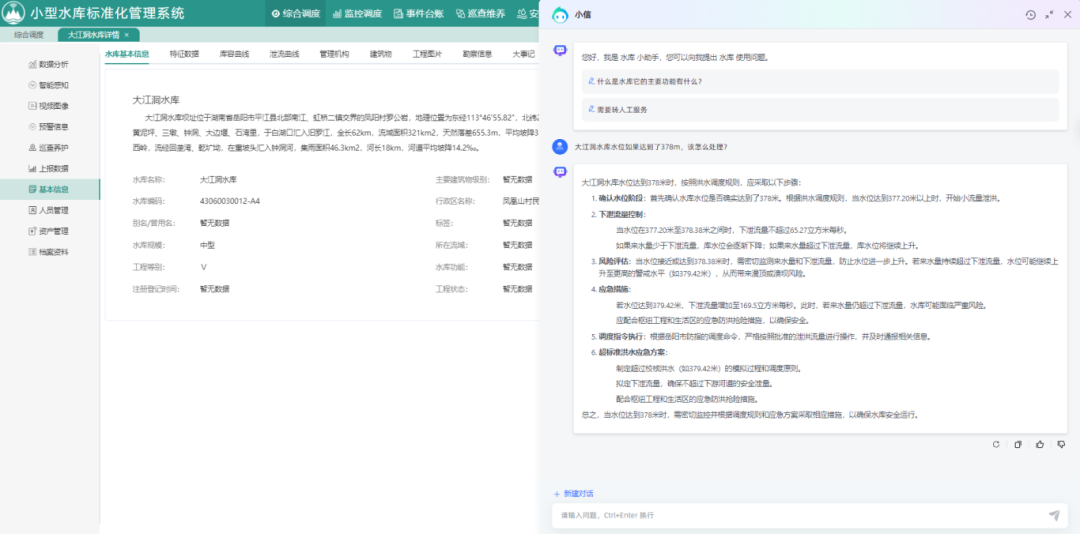The height and width of the screenshot is (534, 1080).
Task: Open 监控调度 in the top navigation
Action: (357, 13)
